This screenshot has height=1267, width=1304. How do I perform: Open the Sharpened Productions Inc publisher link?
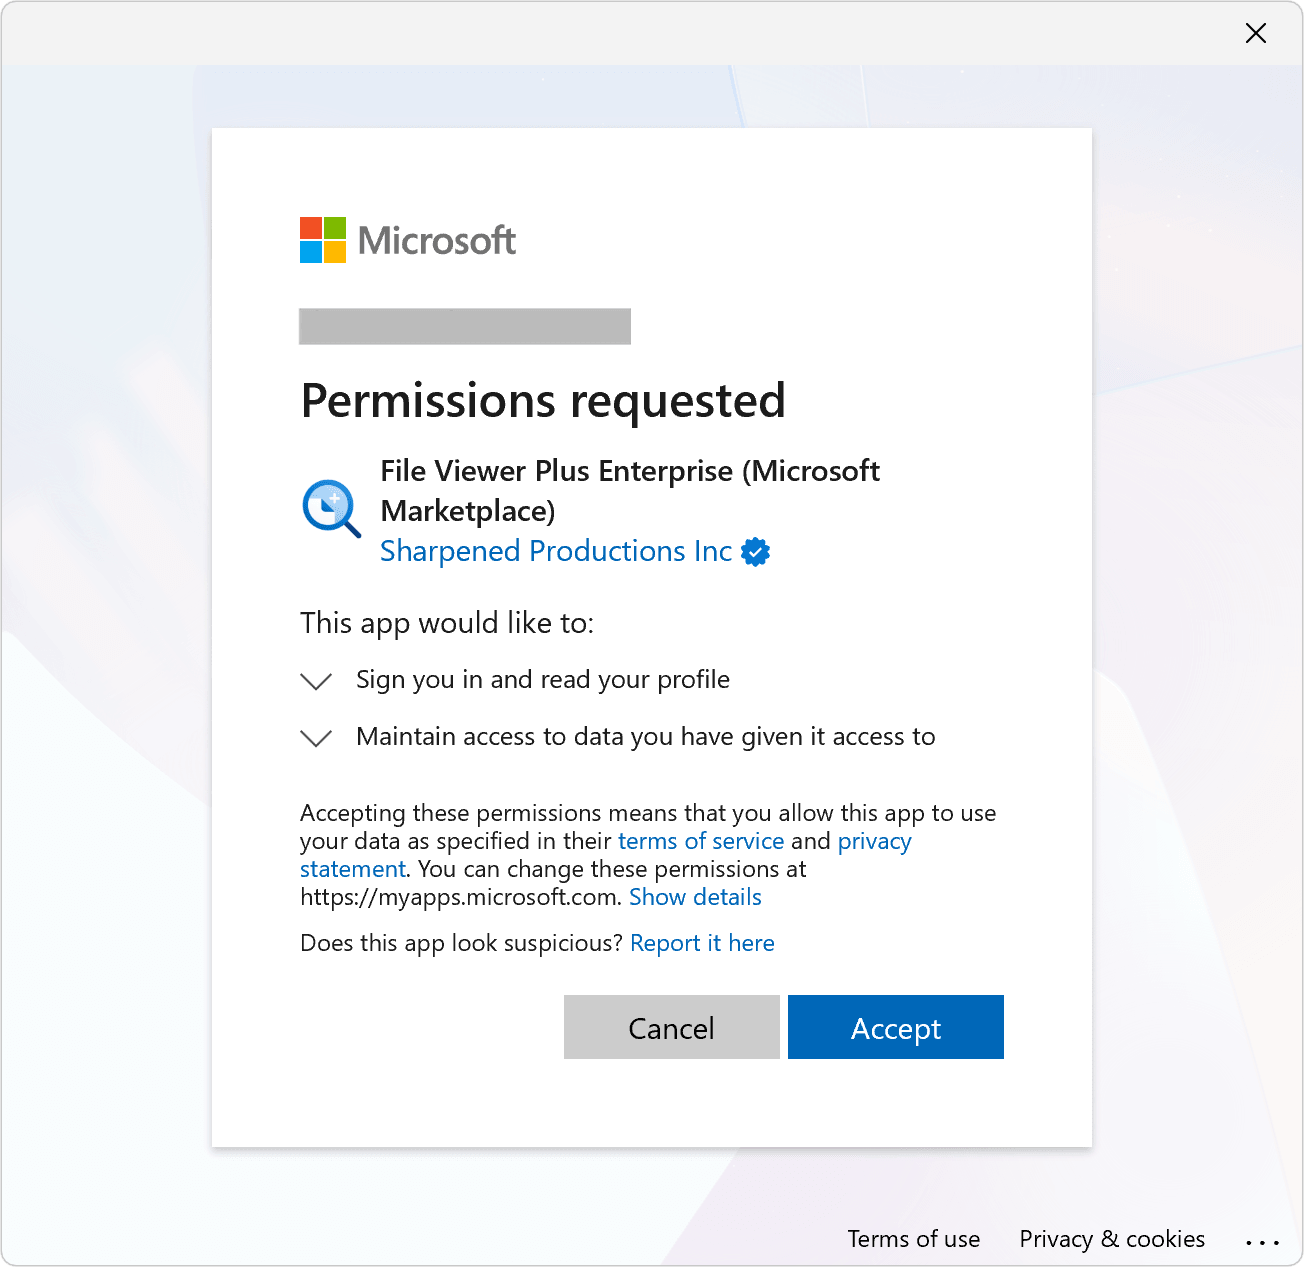[x=555, y=551]
